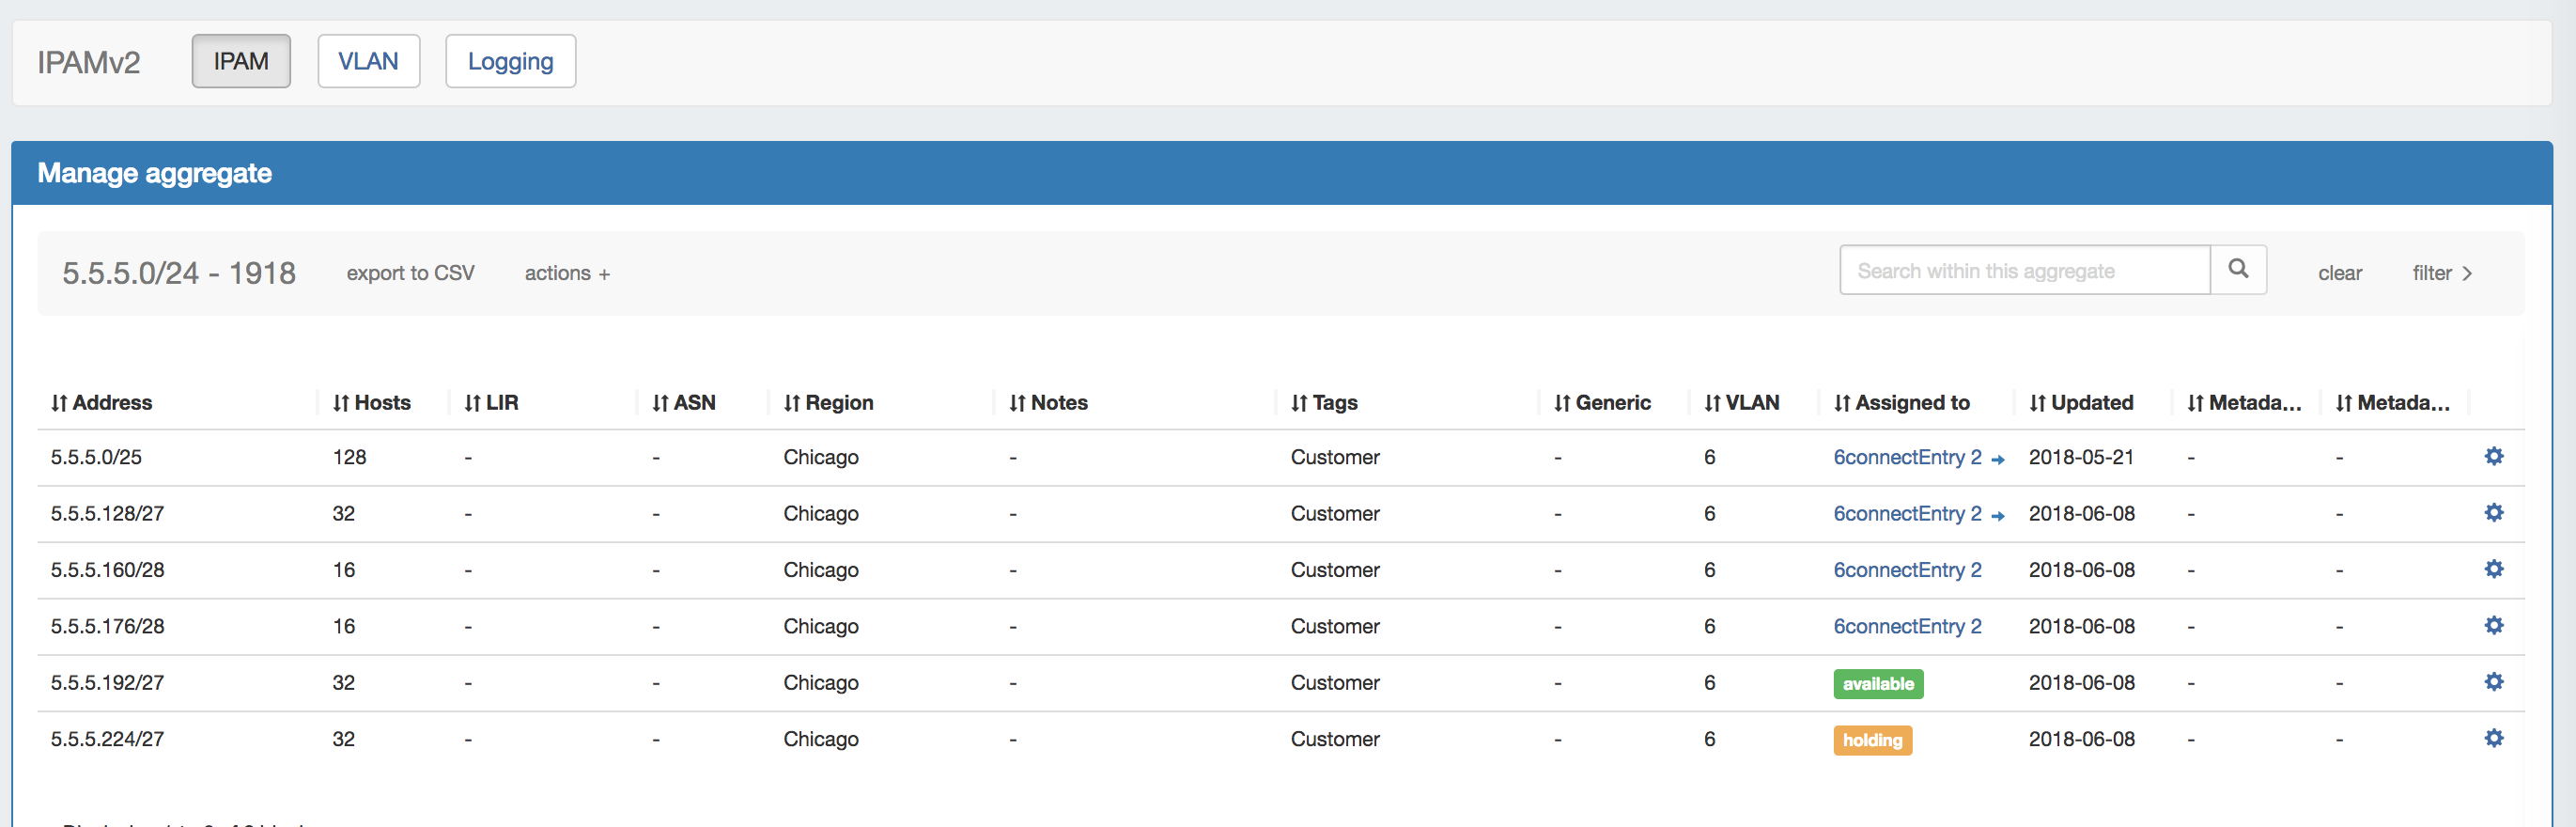
Task: Open gear menu for 5.5.5.224/27 row
Action: [x=2493, y=738]
